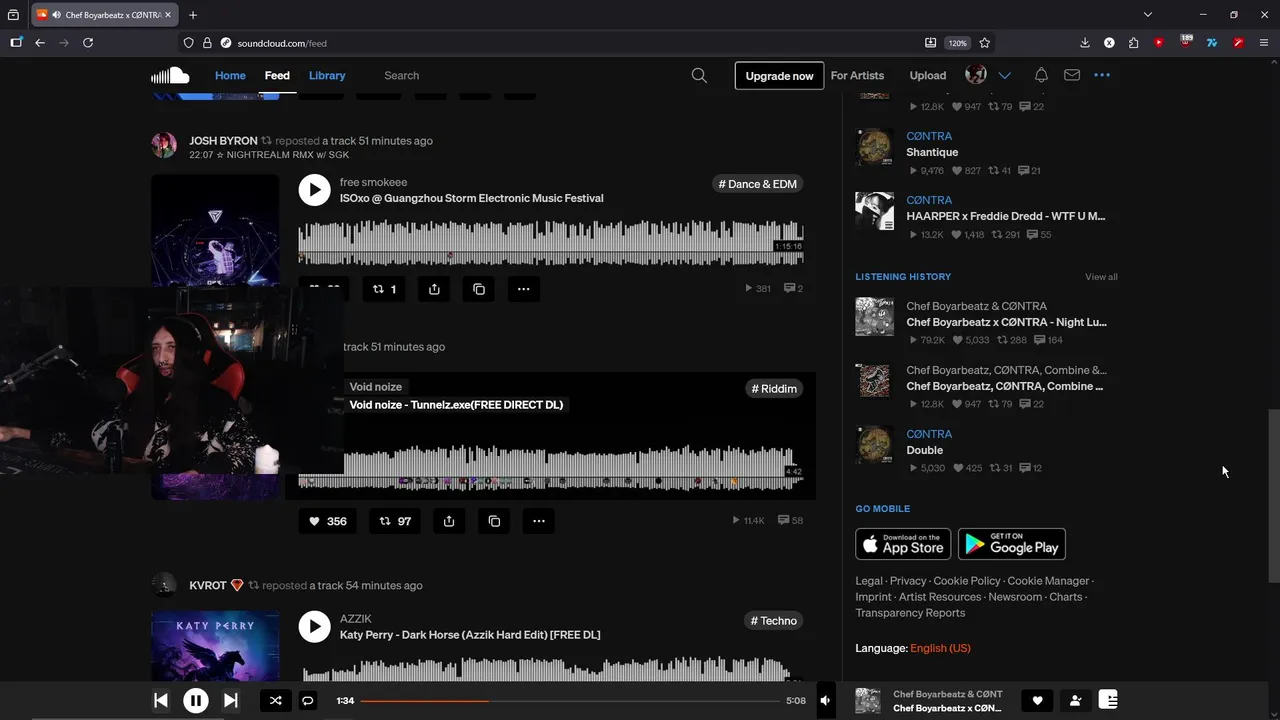Image resolution: width=1280 pixels, height=720 pixels.
Task: Open the Library tab
Action: point(327,75)
